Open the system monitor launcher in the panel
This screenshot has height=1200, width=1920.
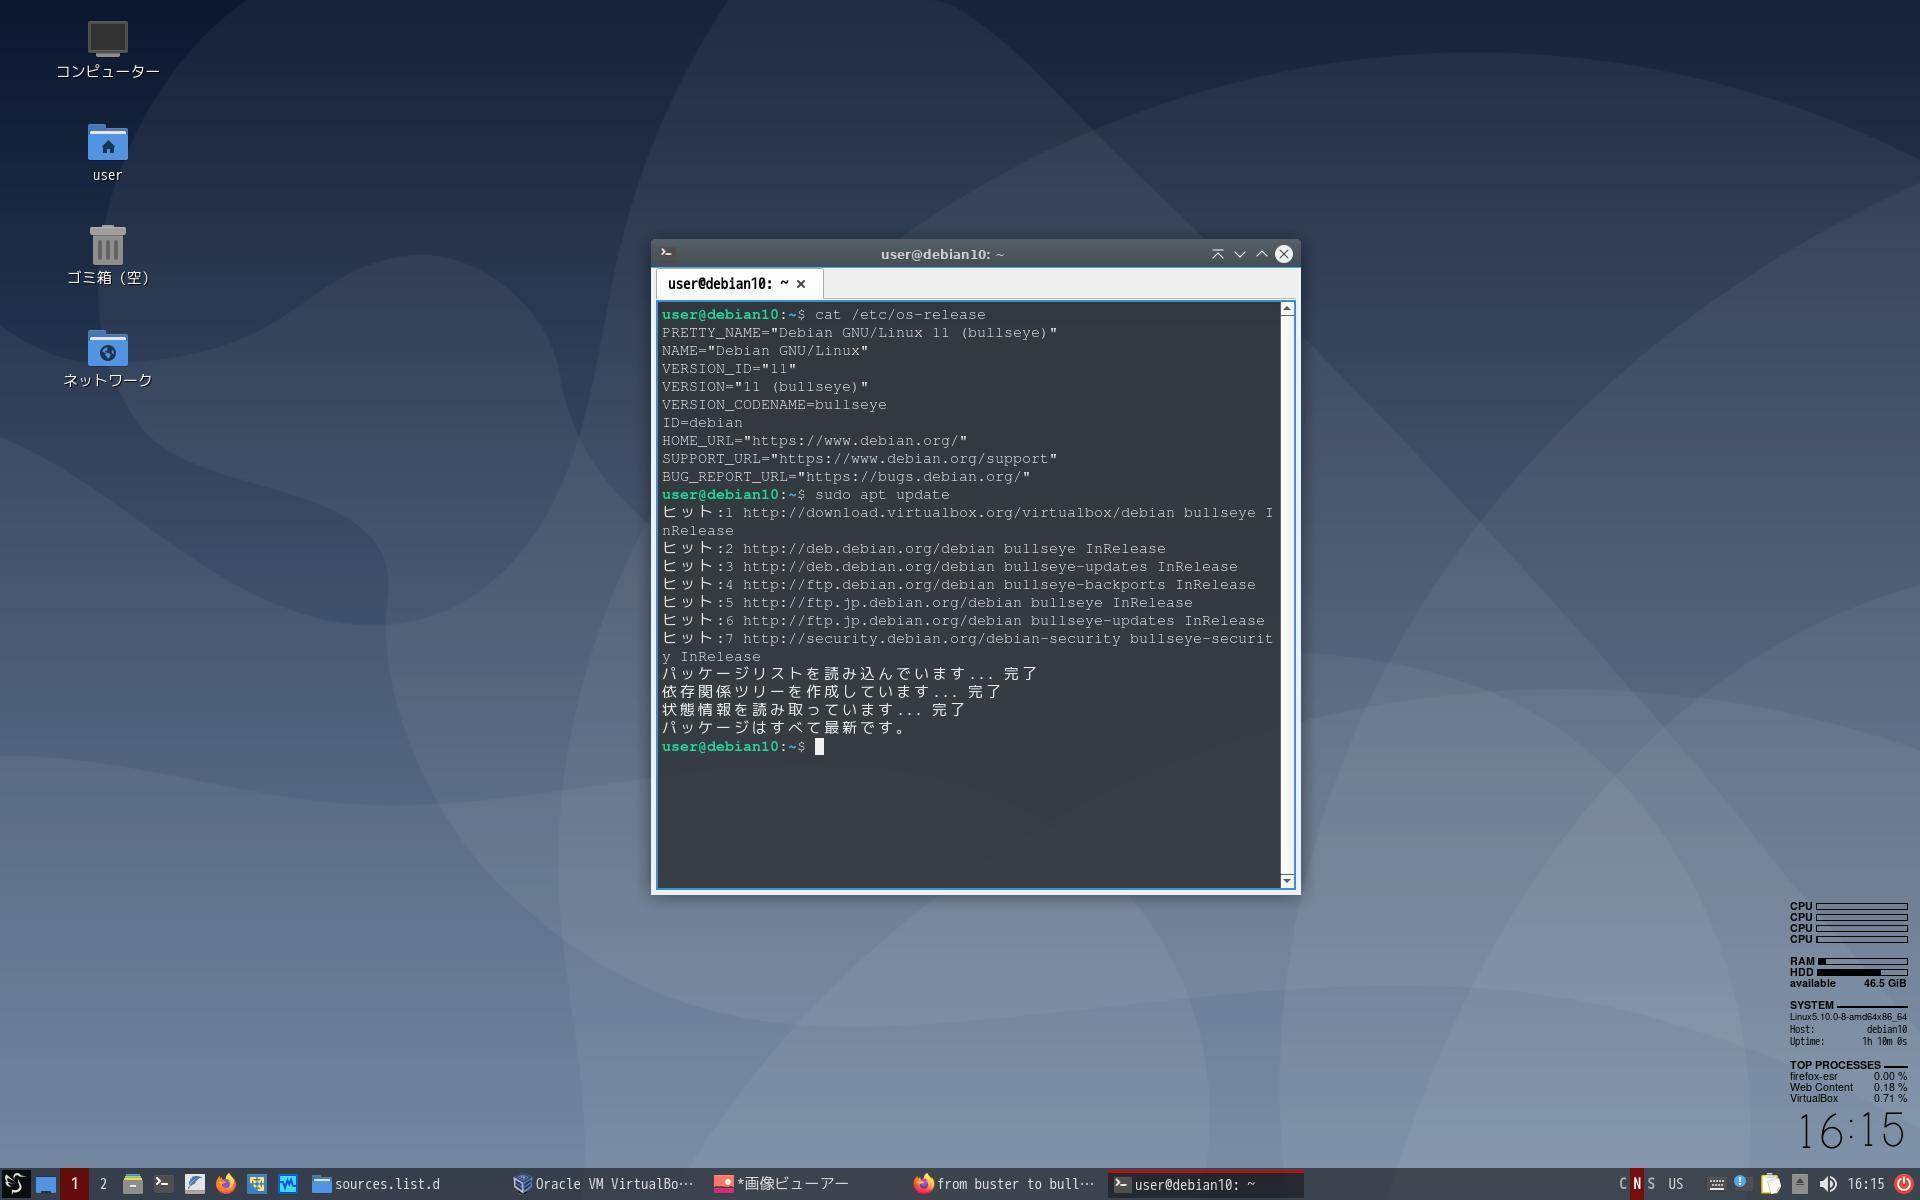[287, 1184]
